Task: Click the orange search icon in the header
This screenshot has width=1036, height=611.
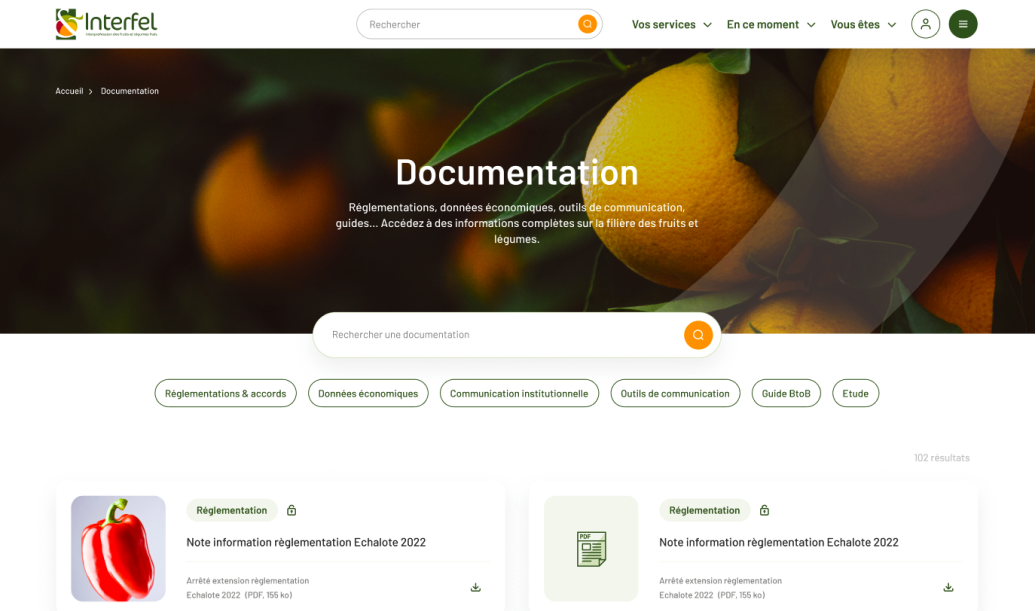Action: [x=587, y=24]
